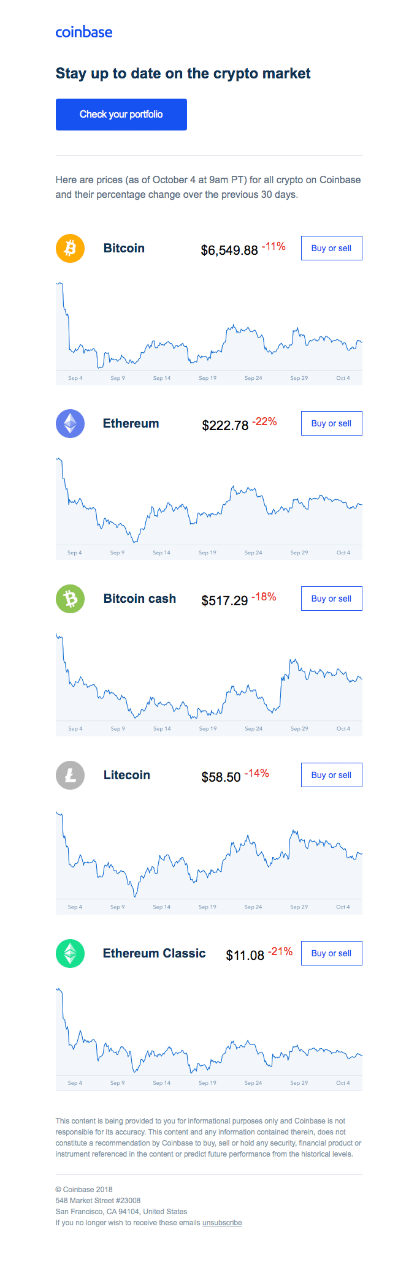
Task: Click the green Bitcoin cash icon
Action: 70,599
